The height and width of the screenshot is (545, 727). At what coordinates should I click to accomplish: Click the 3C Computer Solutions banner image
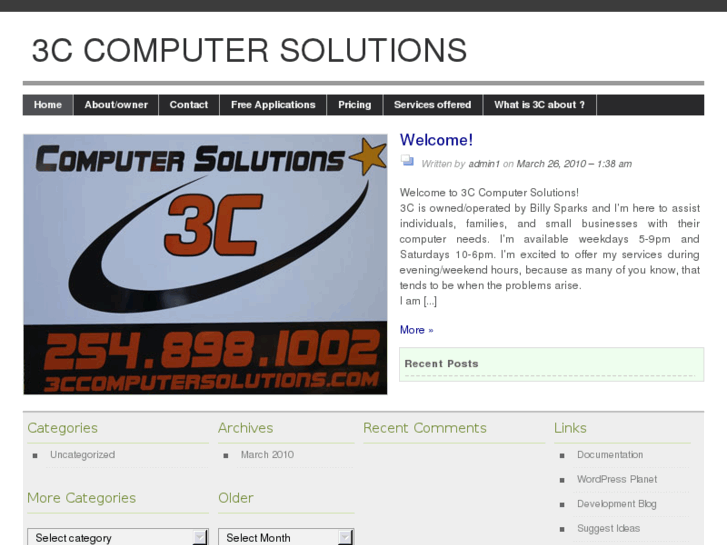(205, 264)
